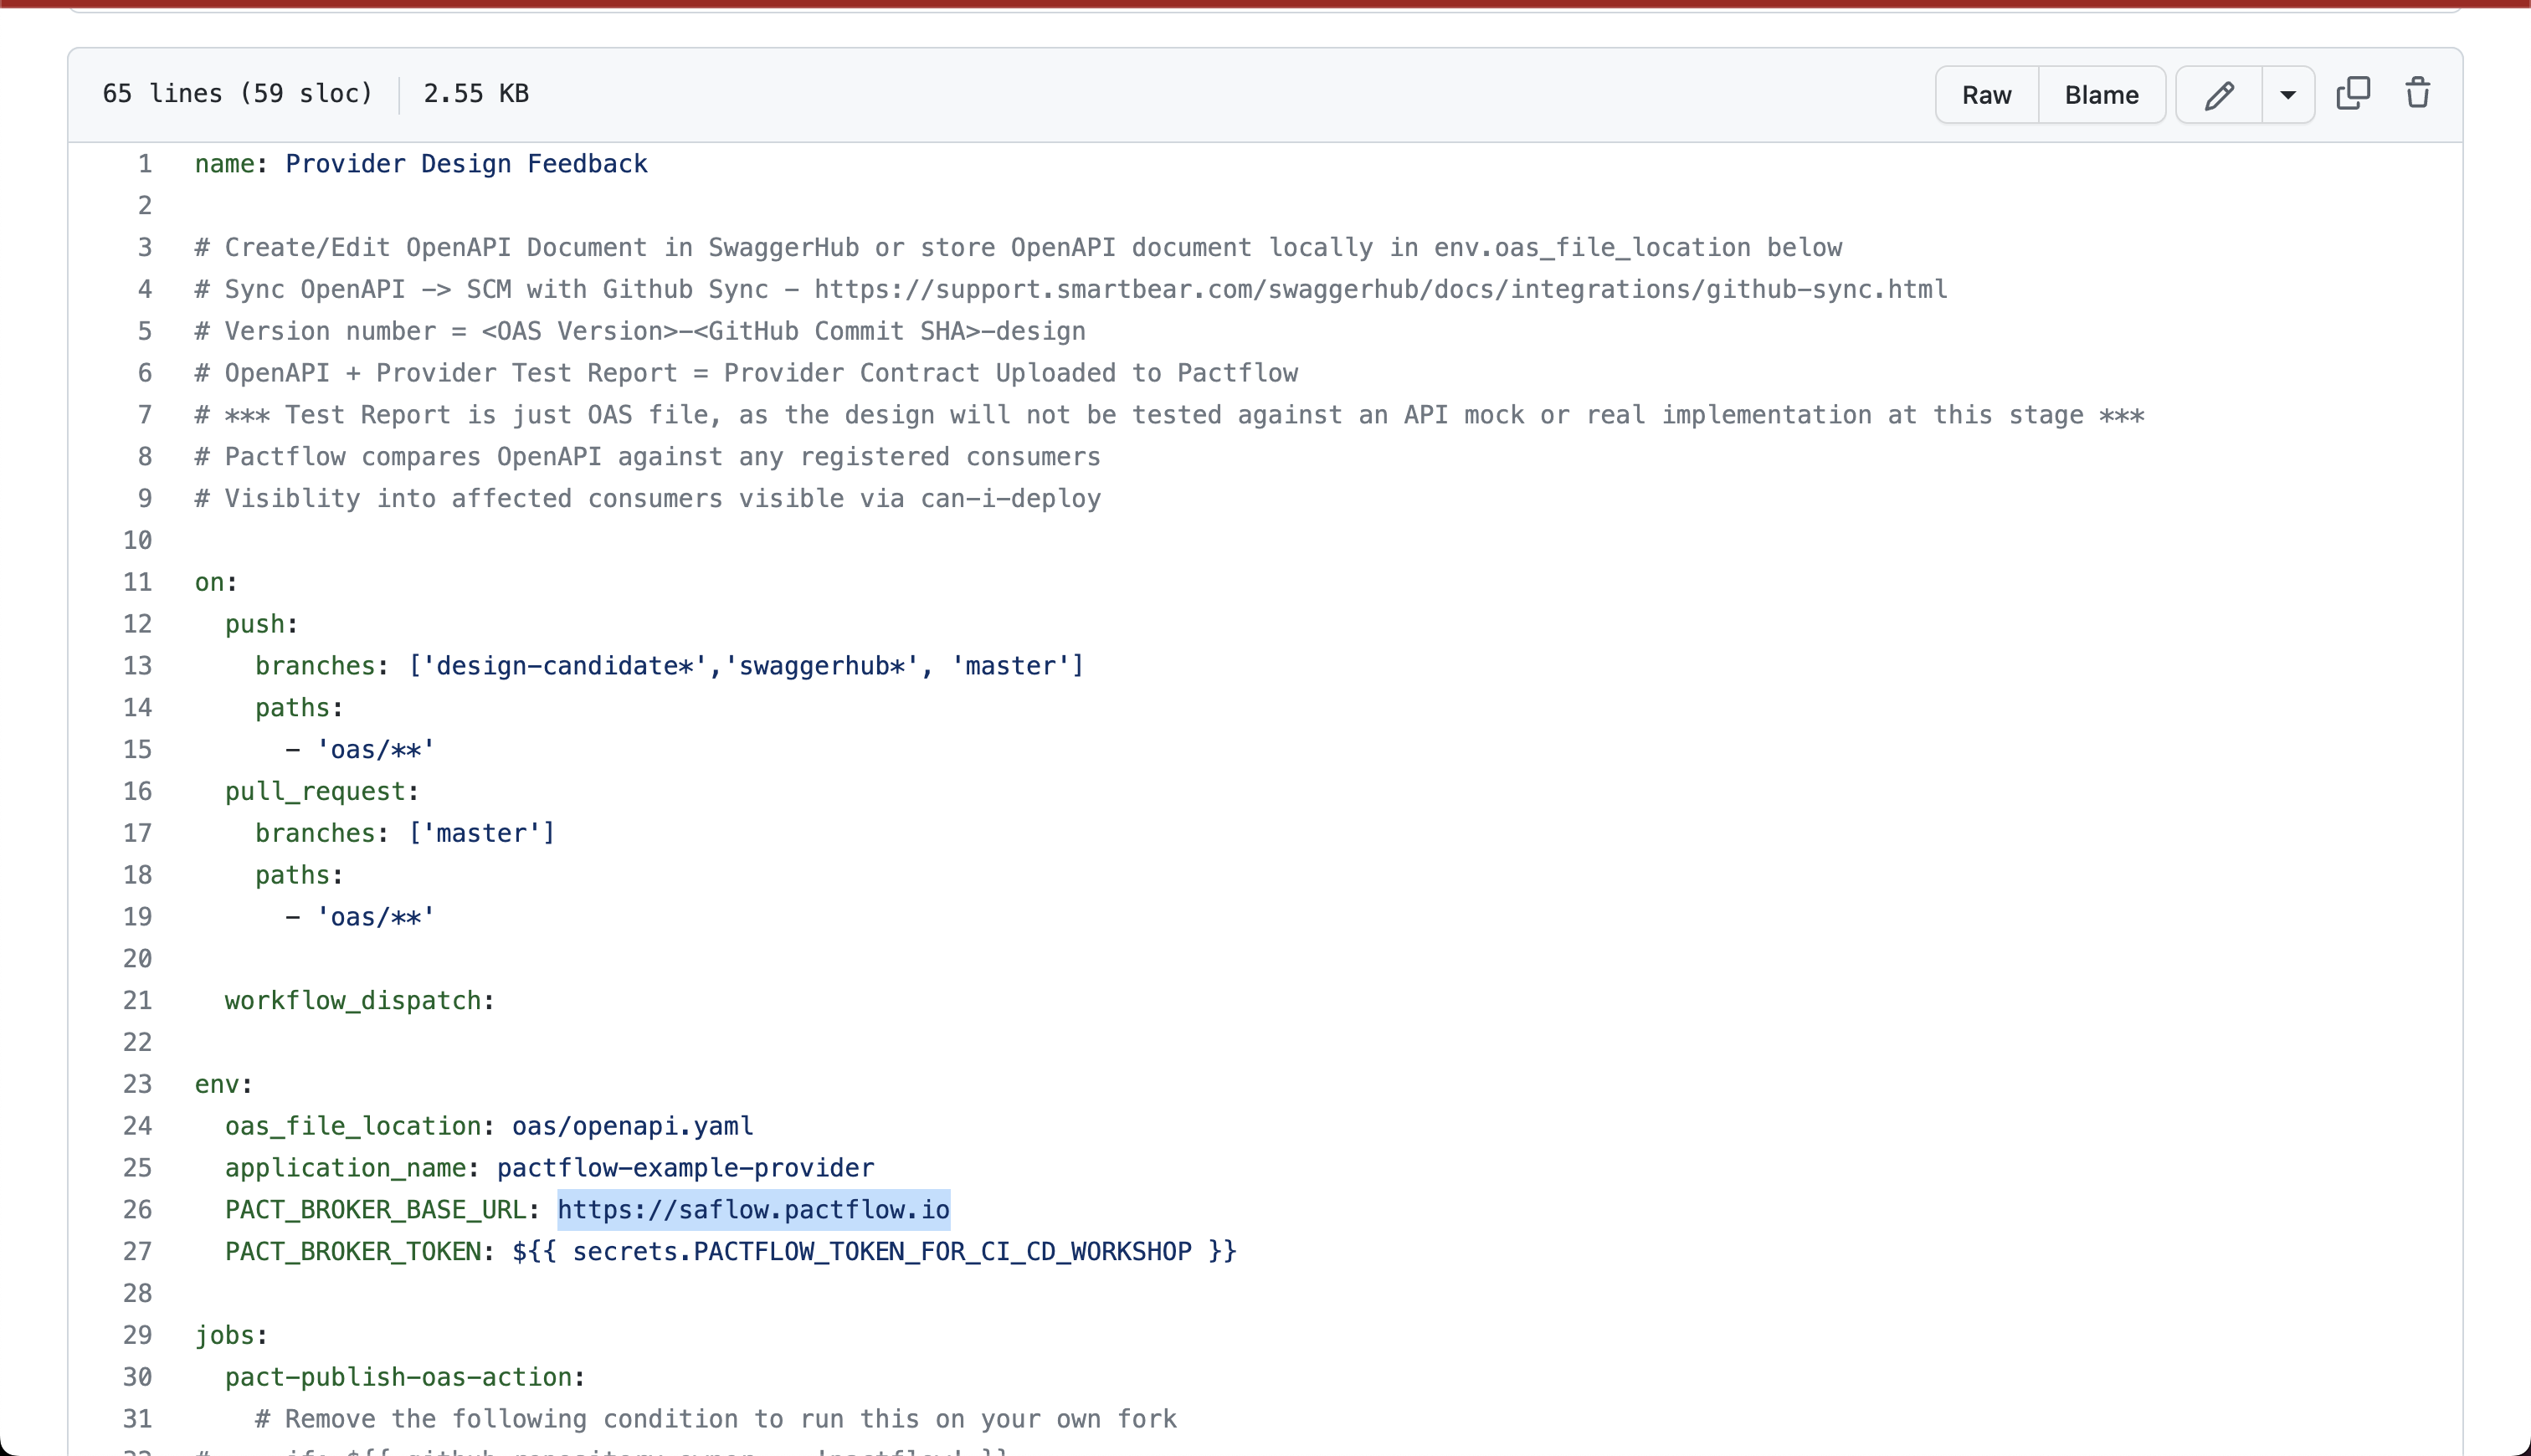View the Raw file

tap(1984, 94)
